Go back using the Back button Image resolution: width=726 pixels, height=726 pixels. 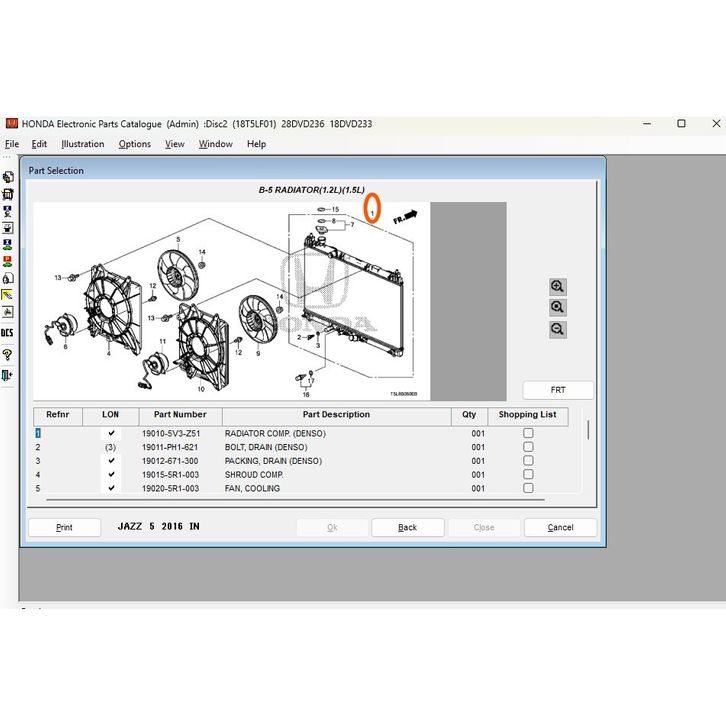(x=407, y=527)
